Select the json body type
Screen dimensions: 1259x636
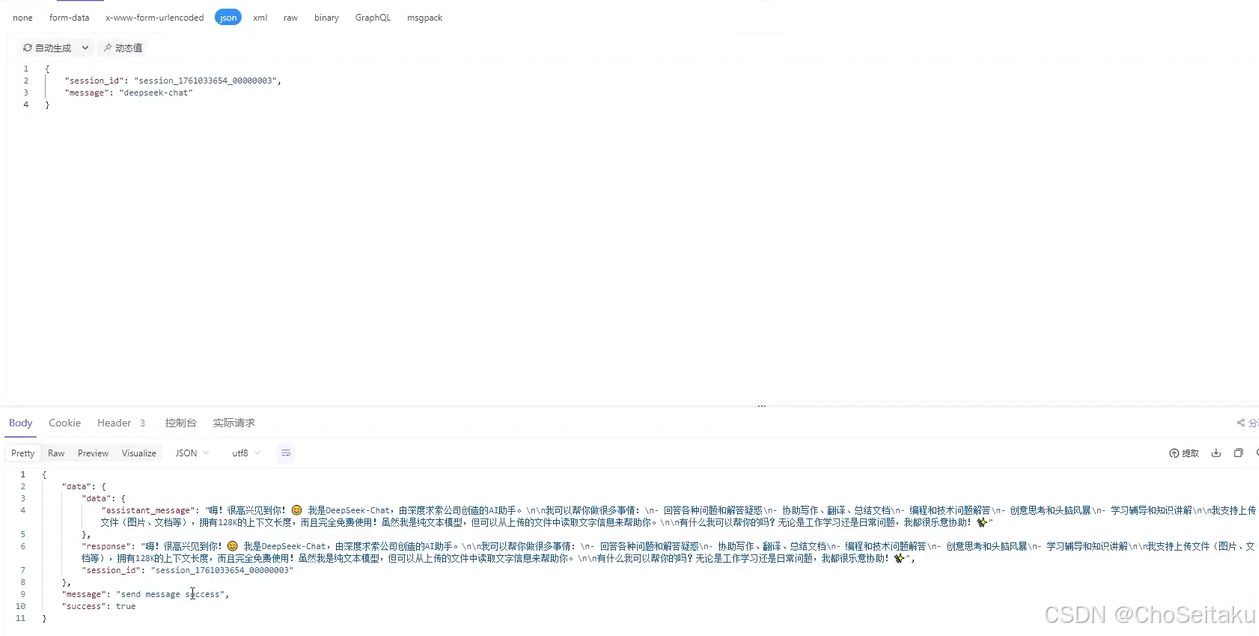click(228, 18)
